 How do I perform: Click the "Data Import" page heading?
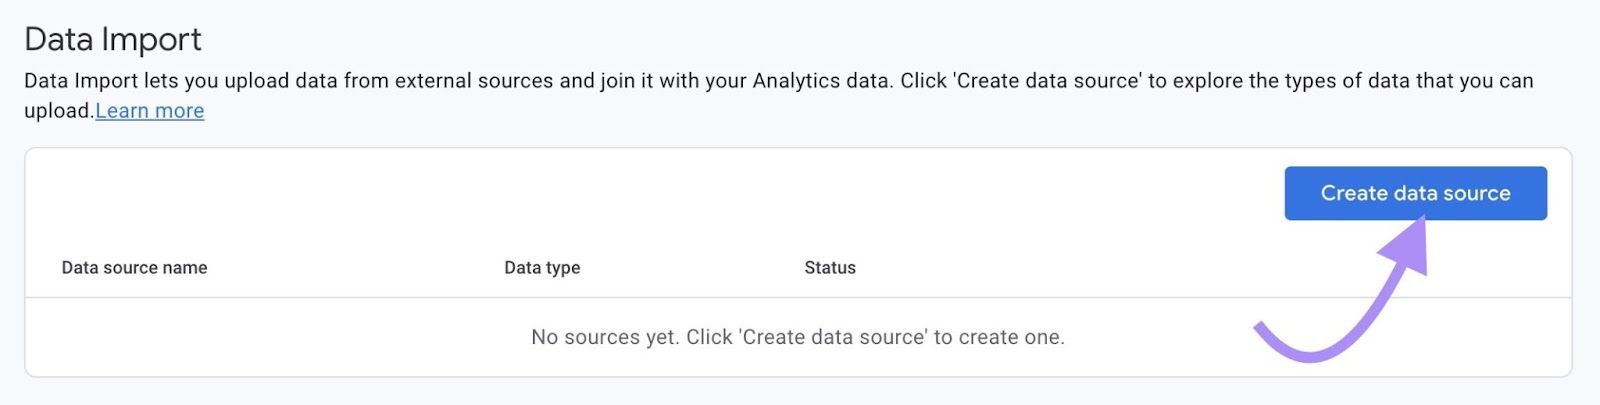click(113, 39)
